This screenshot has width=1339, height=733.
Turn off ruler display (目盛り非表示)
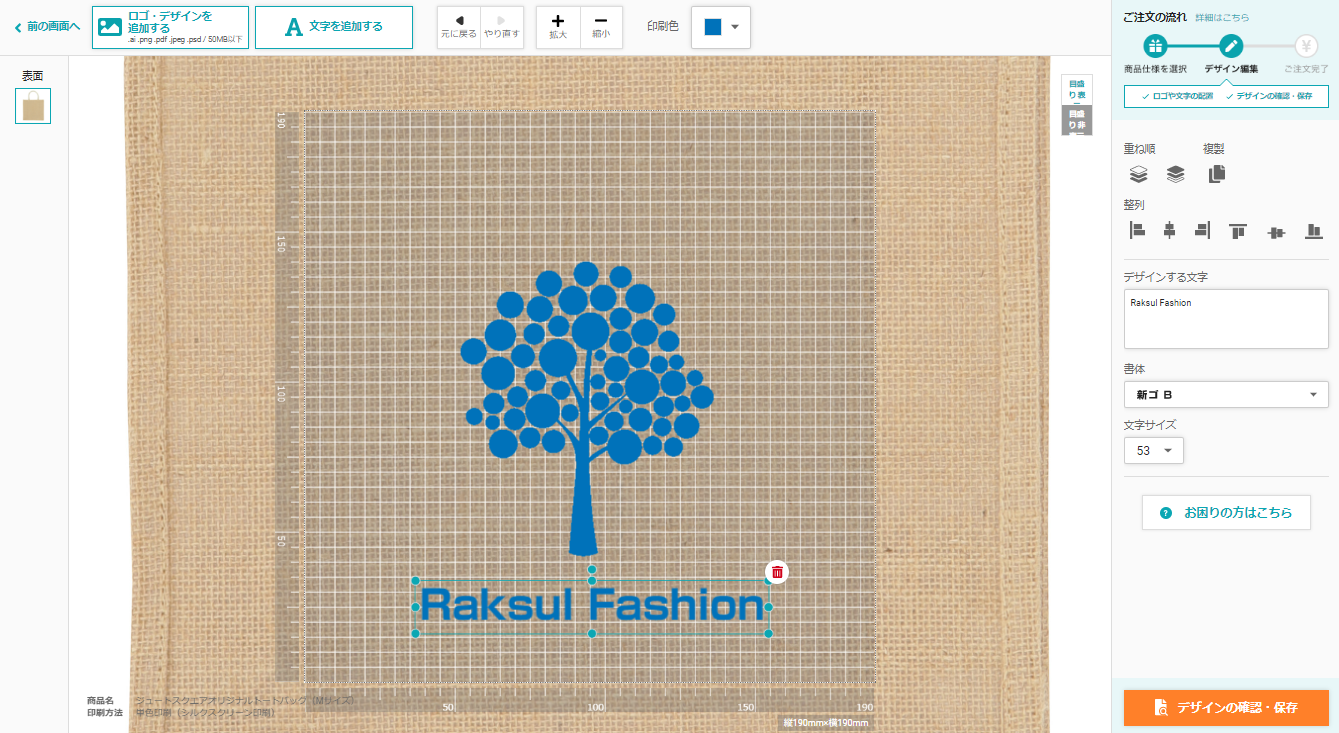pos(1076,120)
